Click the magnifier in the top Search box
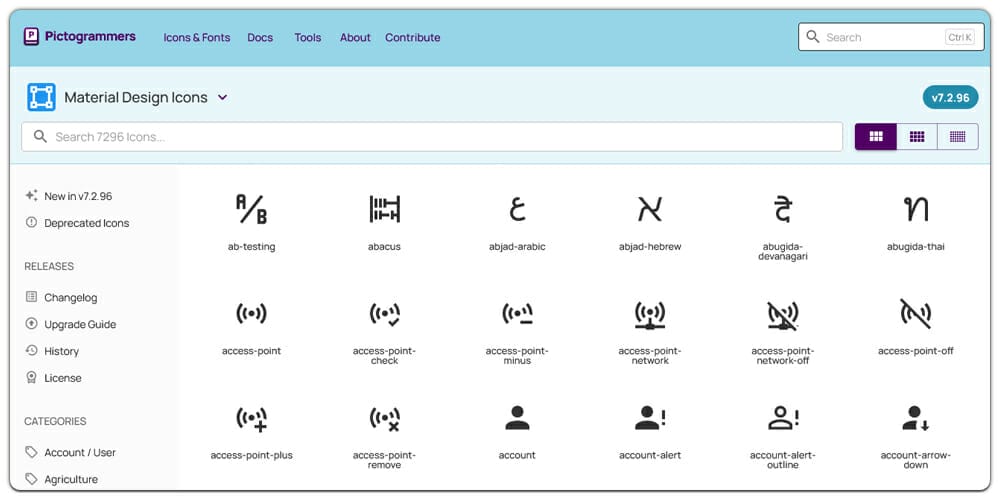This screenshot has width=1000, height=500. tap(812, 37)
